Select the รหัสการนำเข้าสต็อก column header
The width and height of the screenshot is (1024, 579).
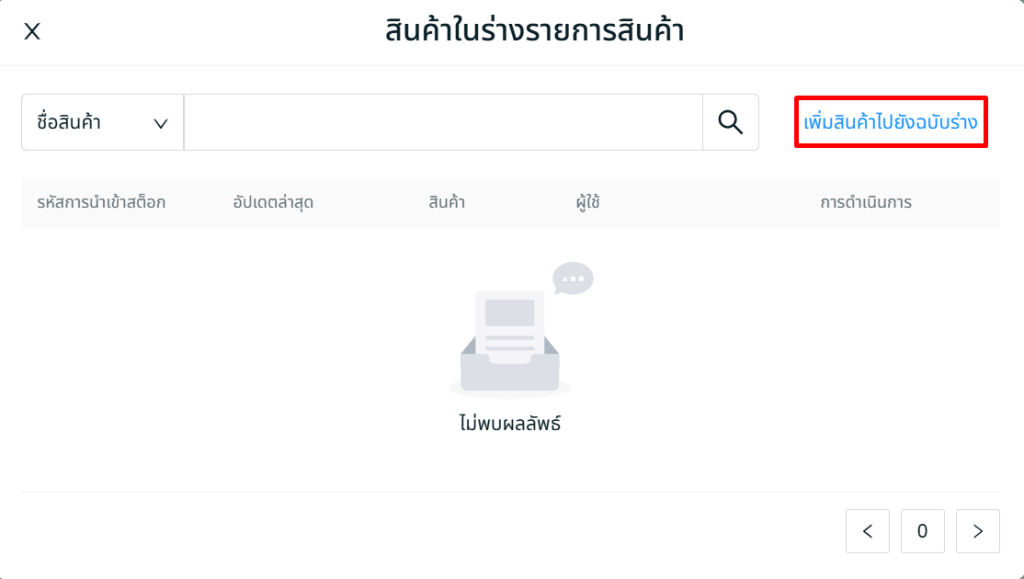[x=101, y=202]
